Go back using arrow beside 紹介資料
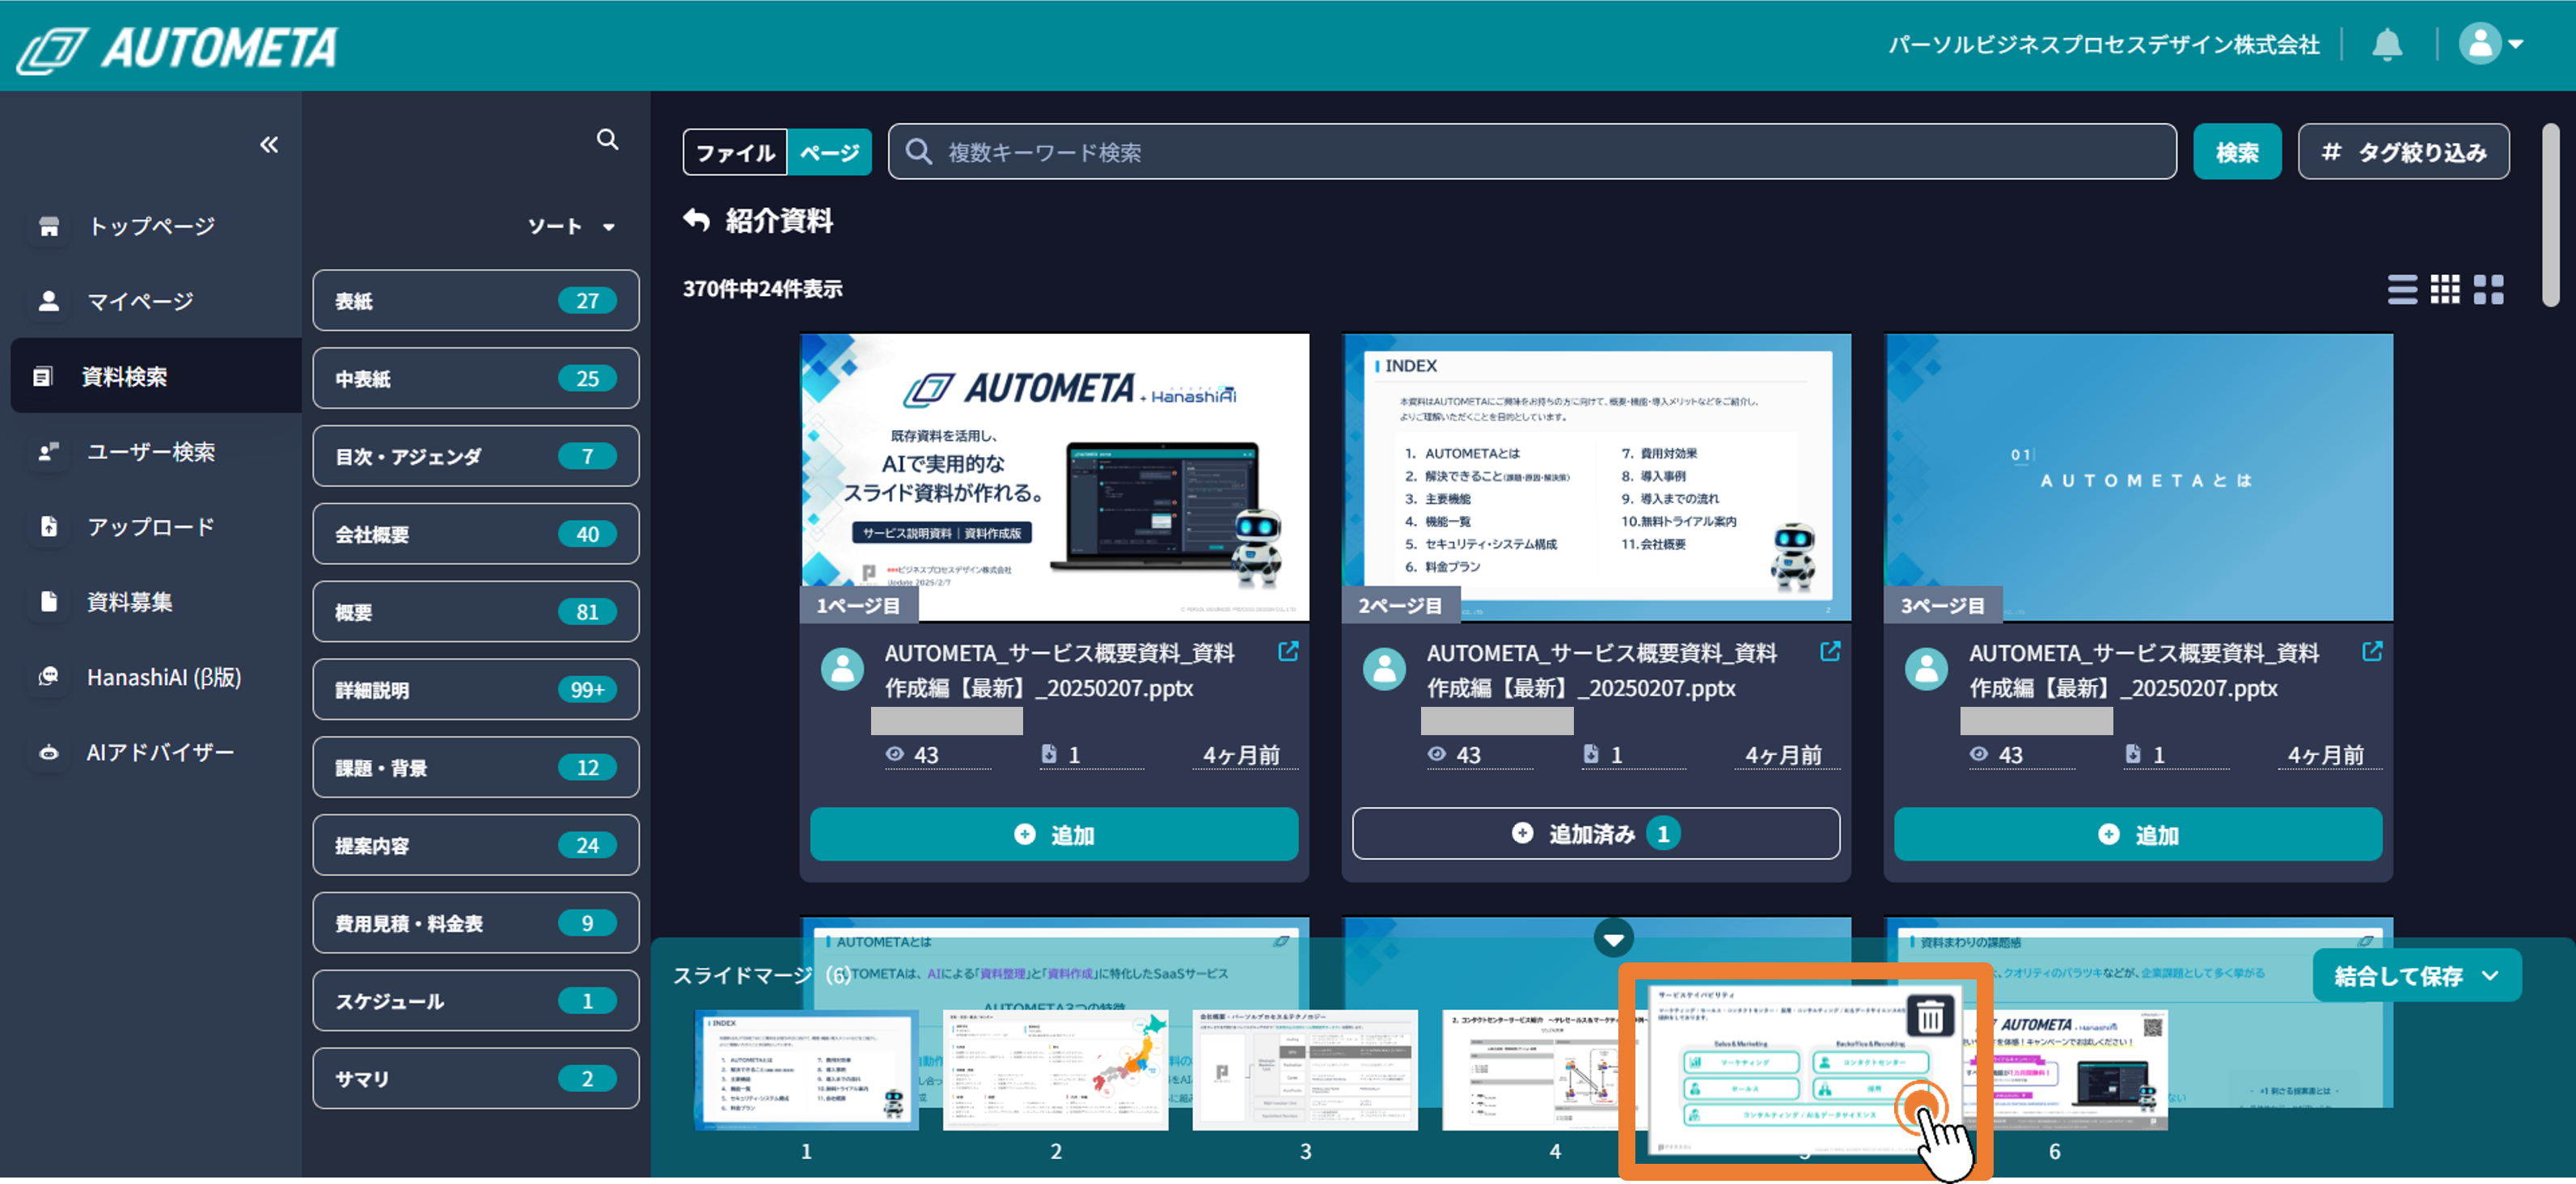The image size is (2576, 1184). (x=697, y=220)
